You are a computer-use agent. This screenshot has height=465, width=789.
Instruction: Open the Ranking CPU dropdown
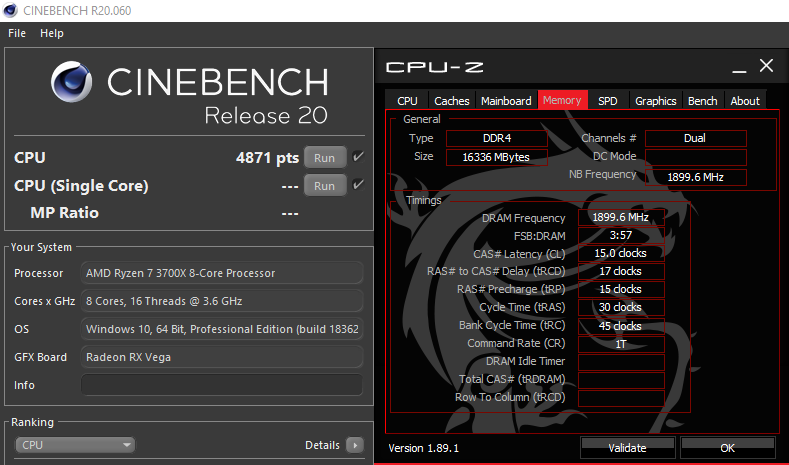75,445
